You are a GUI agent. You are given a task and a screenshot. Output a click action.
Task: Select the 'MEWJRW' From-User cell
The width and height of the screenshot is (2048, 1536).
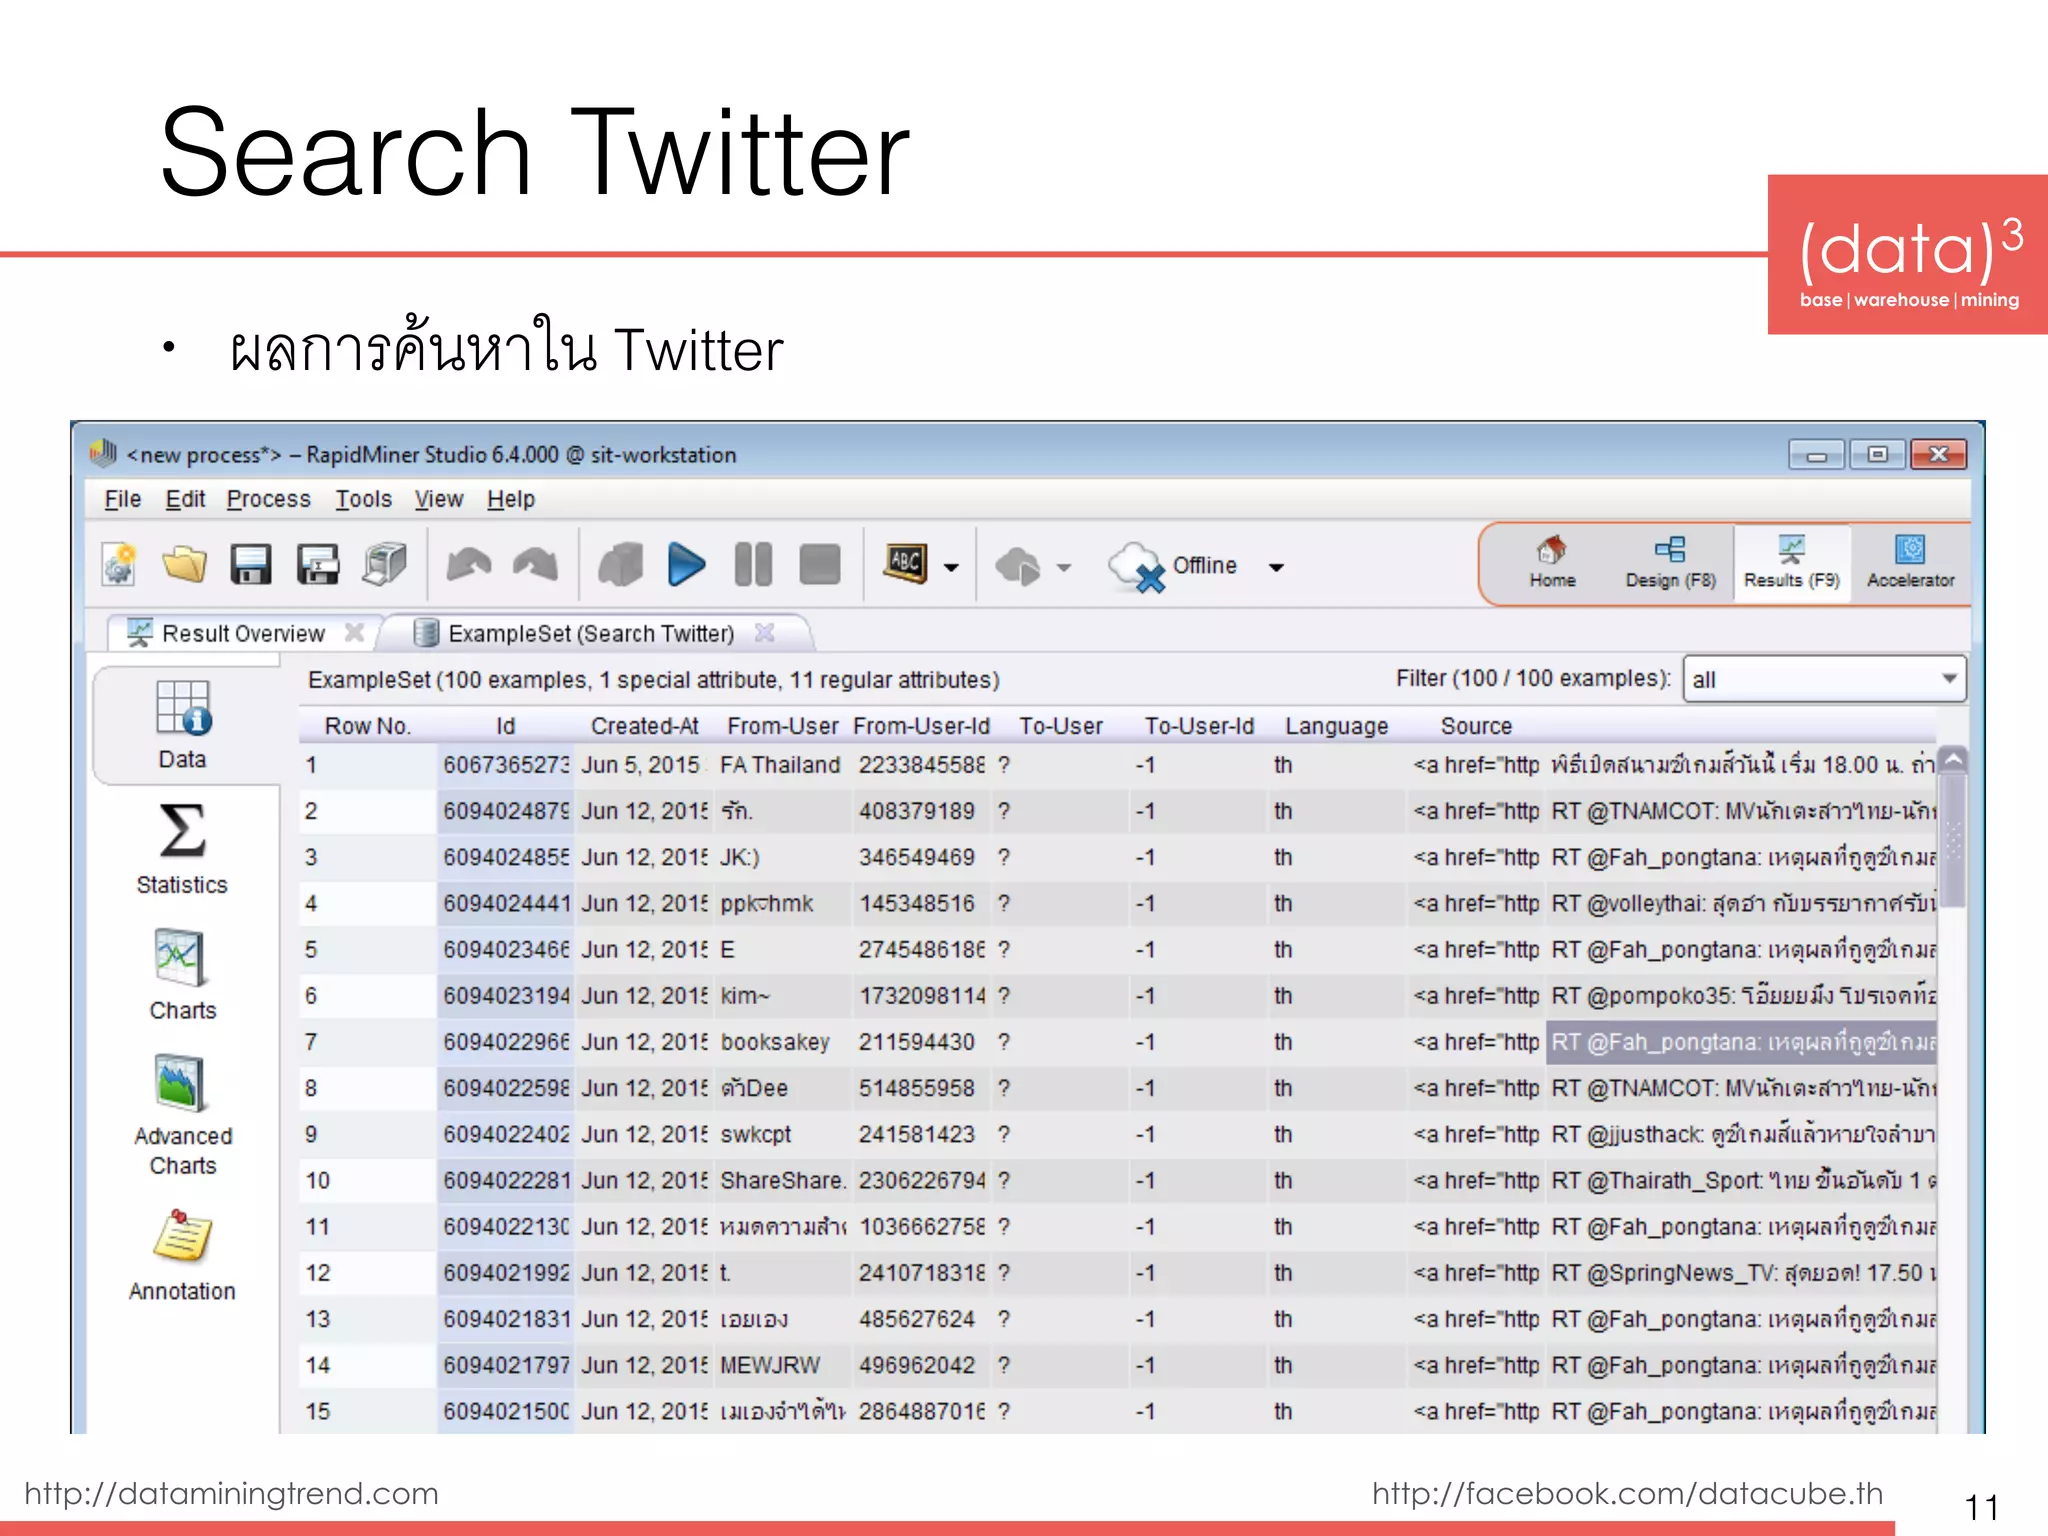click(x=782, y=1365)
